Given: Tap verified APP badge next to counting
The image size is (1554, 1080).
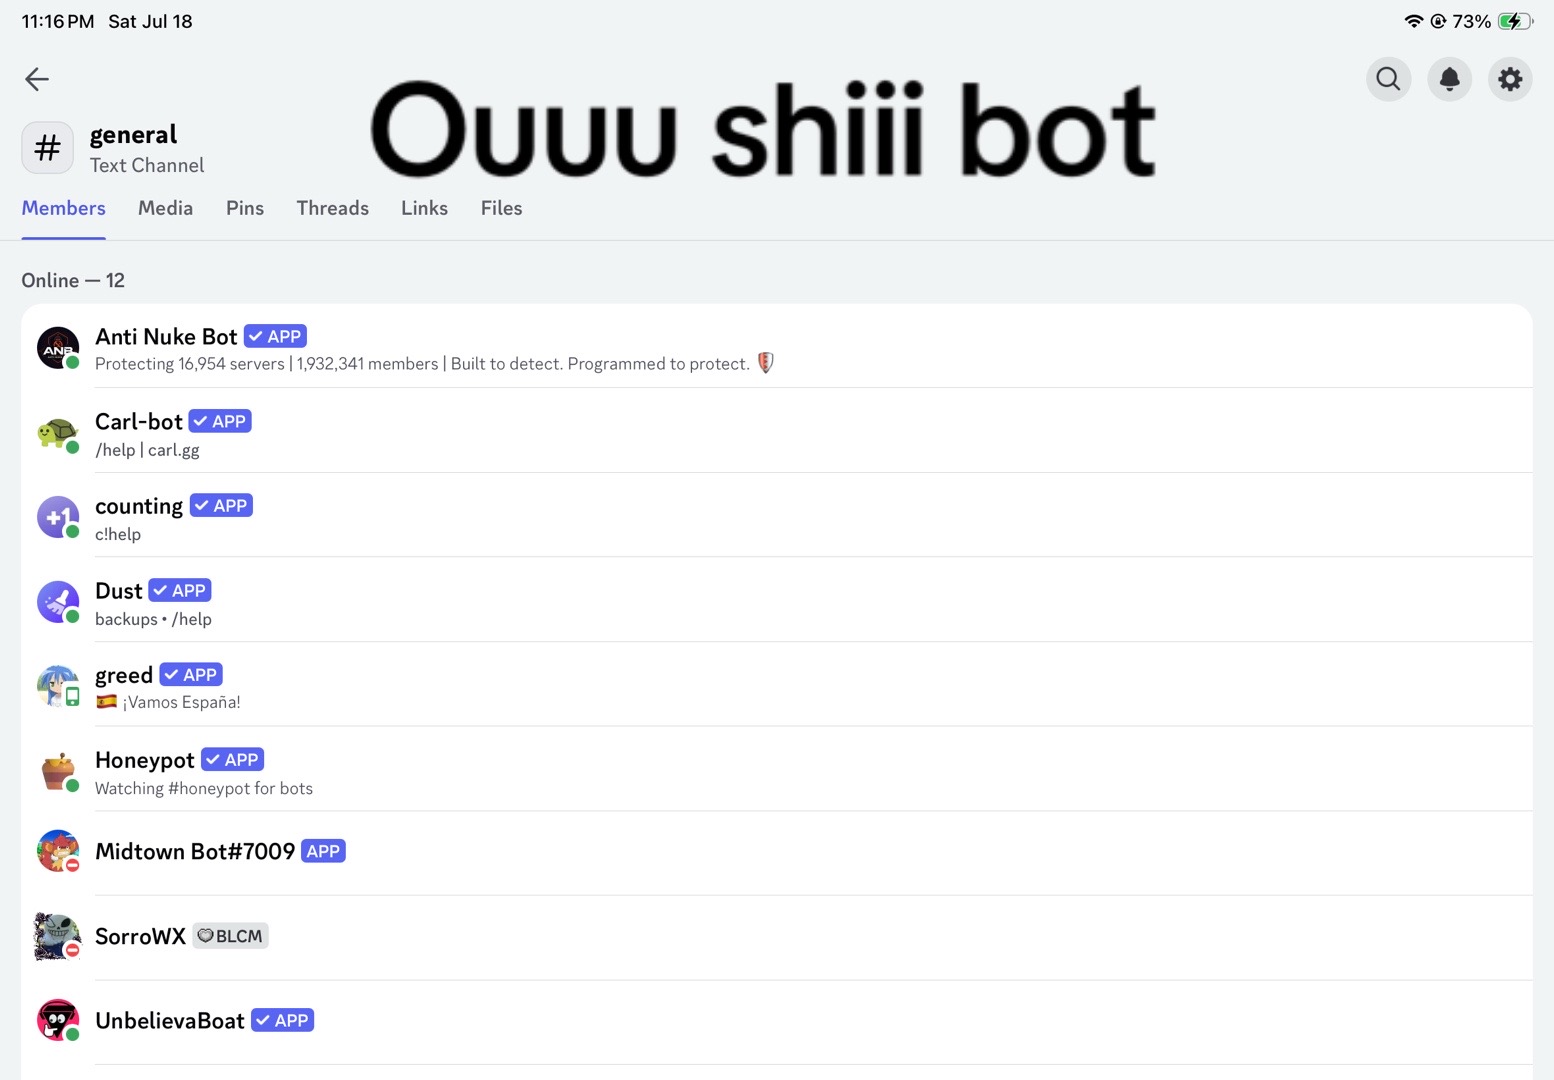Looking at the screenshot, I should coord(221,506).
